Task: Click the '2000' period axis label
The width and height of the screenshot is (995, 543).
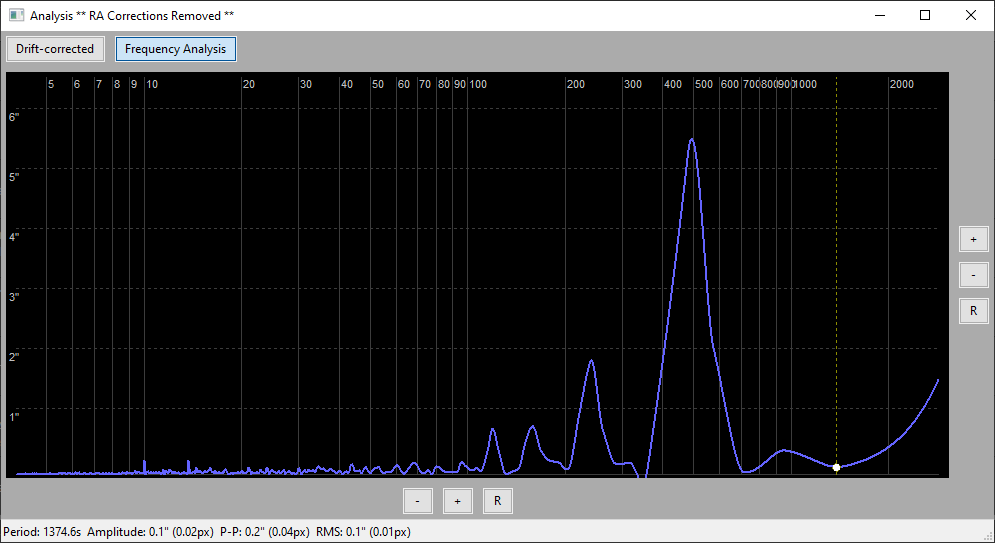Action: (x=901, y=84)
